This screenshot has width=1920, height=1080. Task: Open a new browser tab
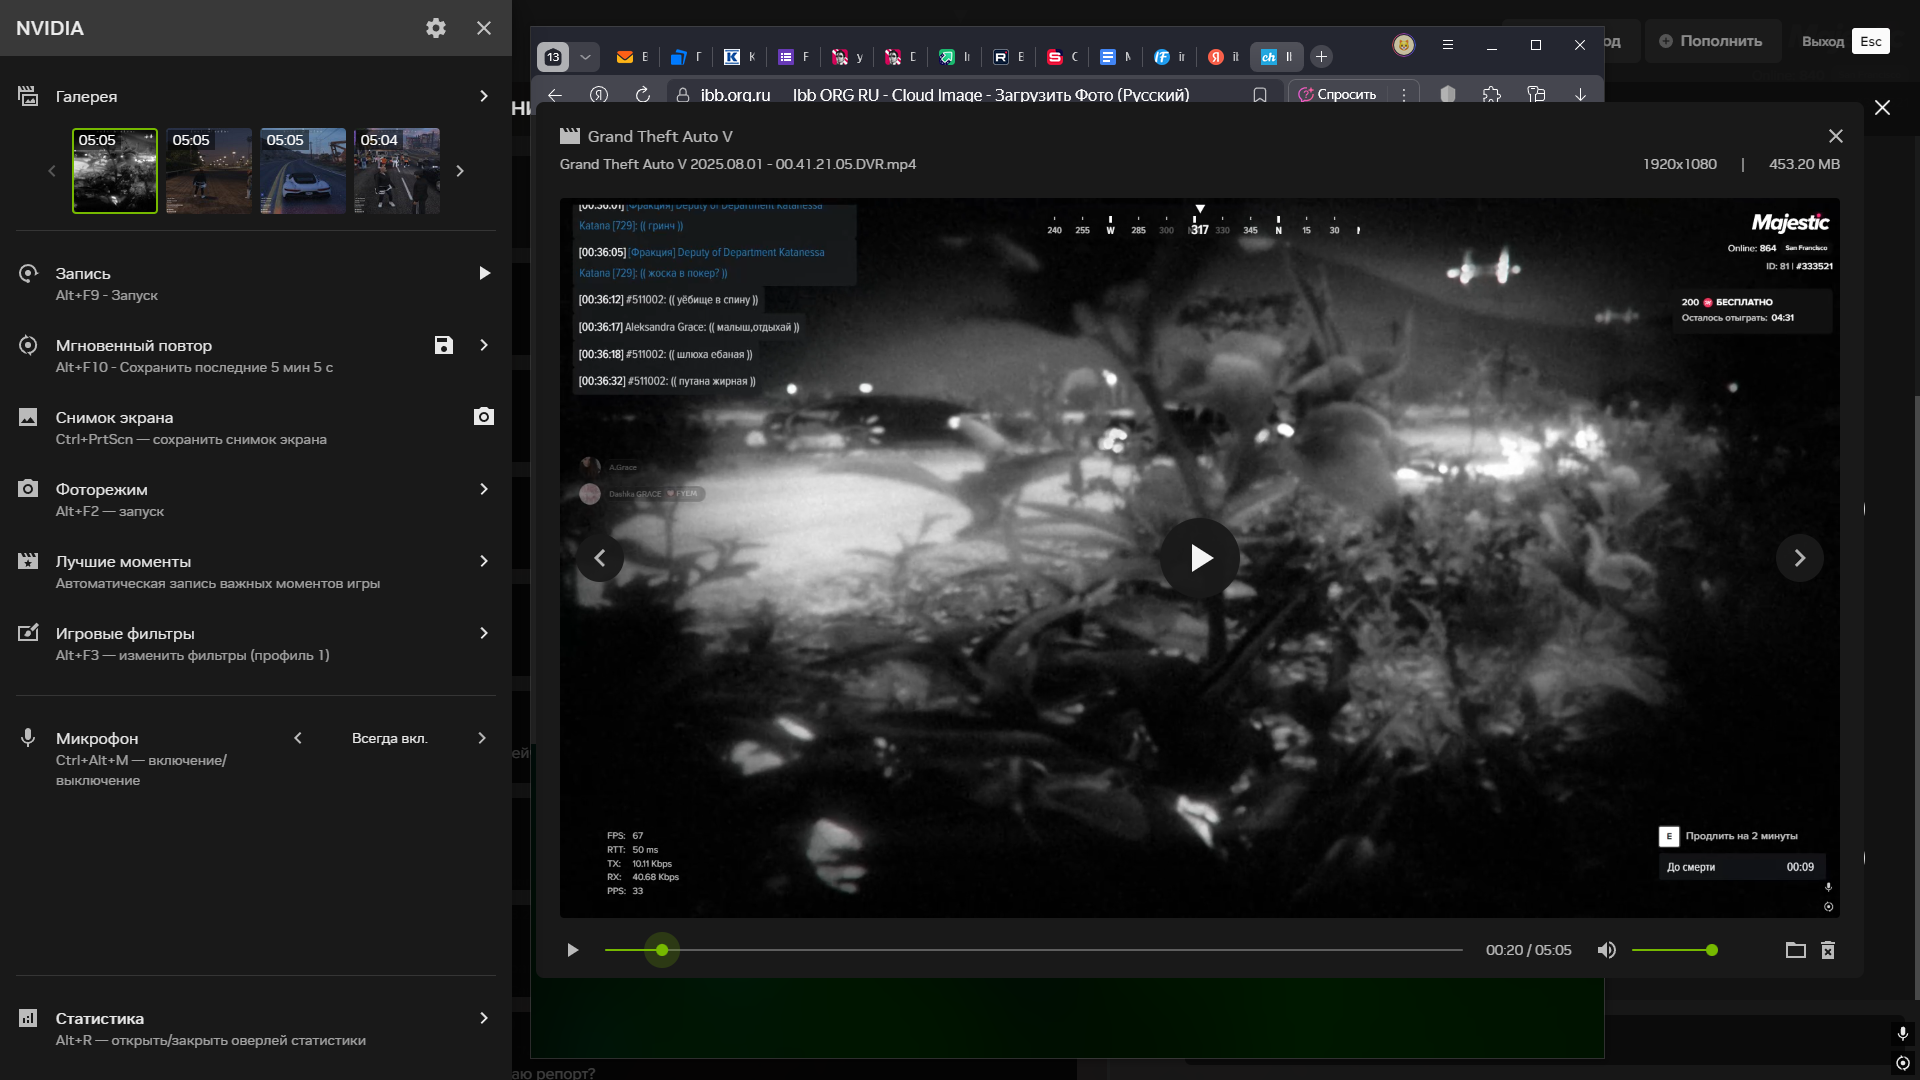pos(1321,57)
